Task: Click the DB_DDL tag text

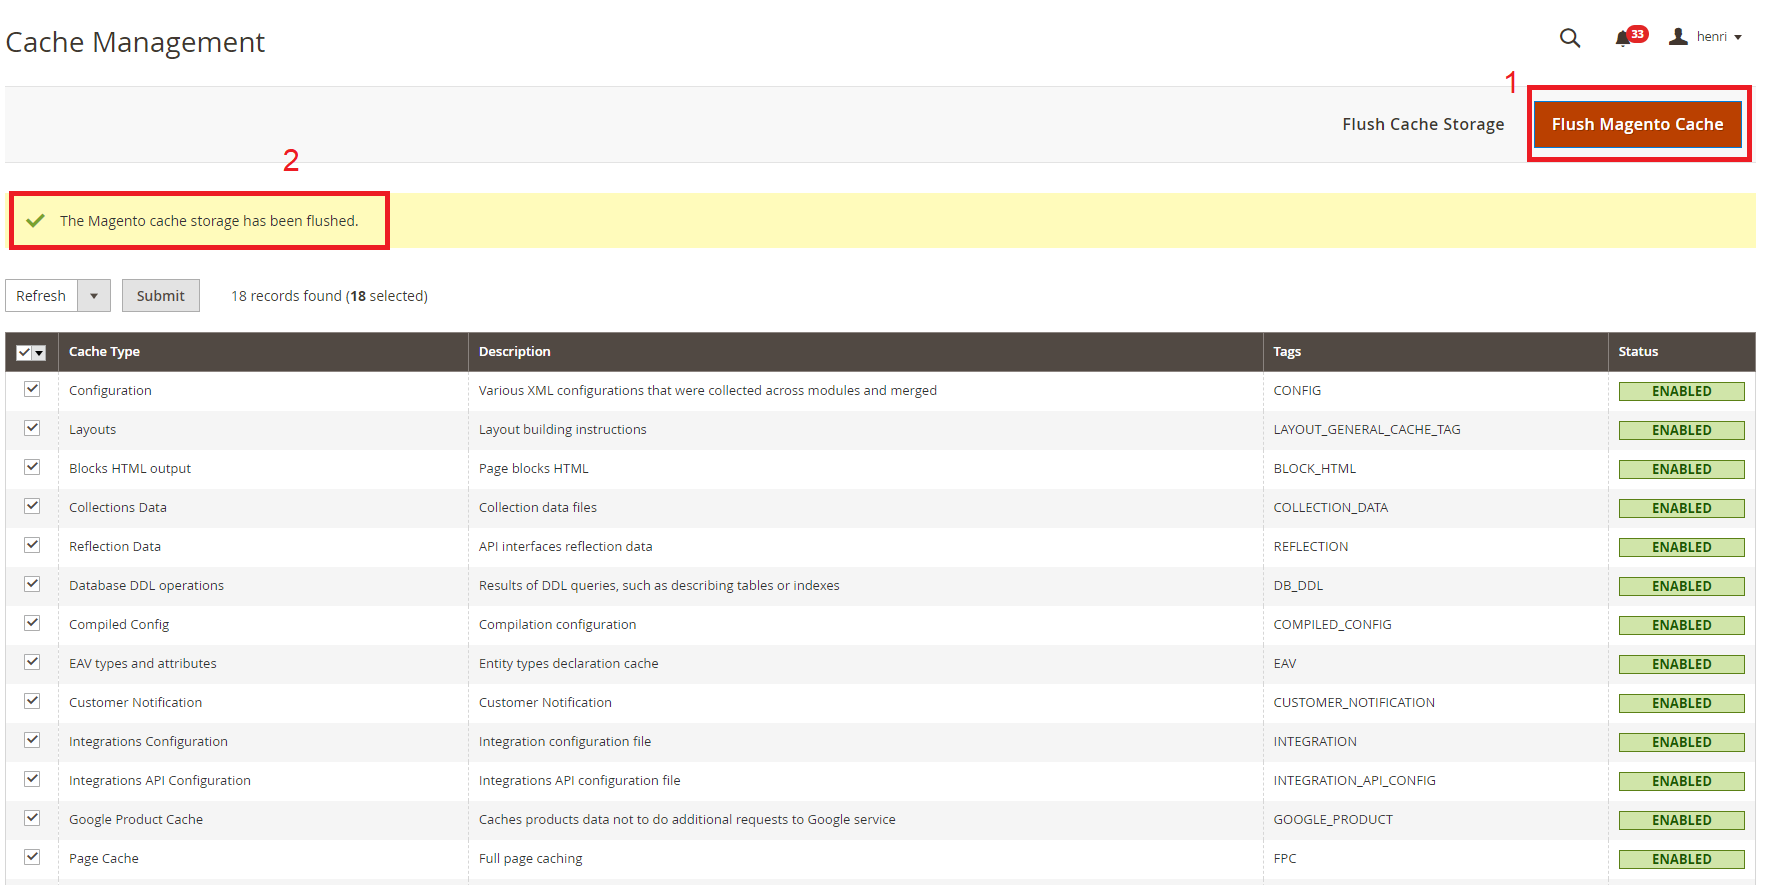Action: tap(1298, 586)
